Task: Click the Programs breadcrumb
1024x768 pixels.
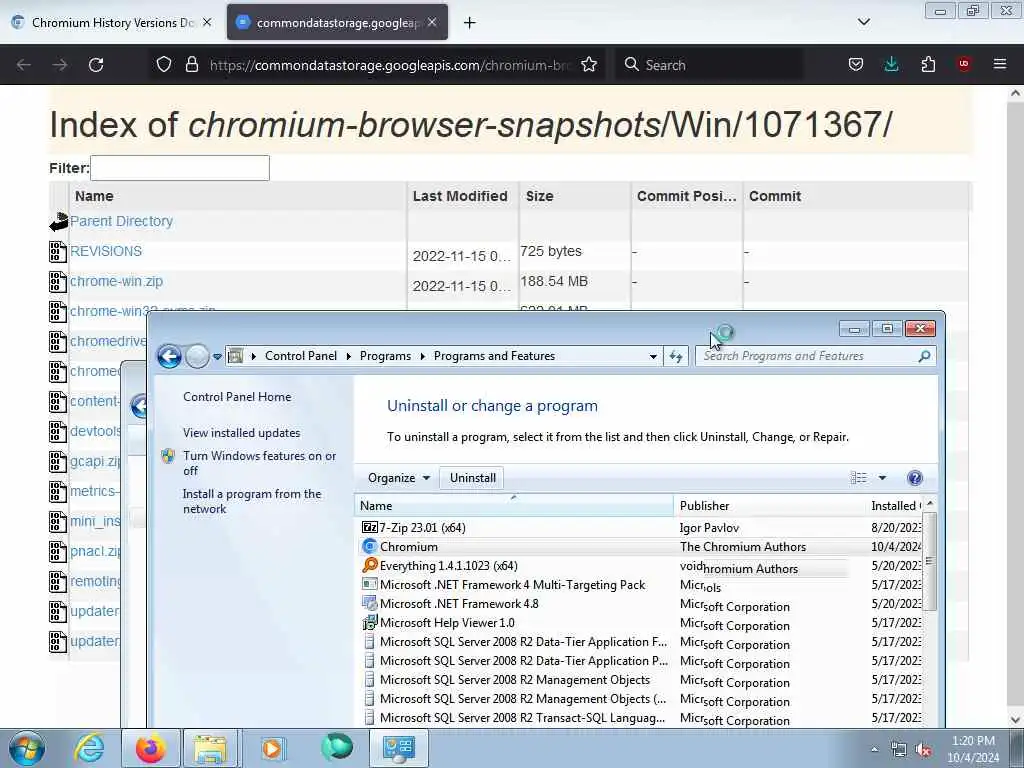Action: click(x=385, y=356)
